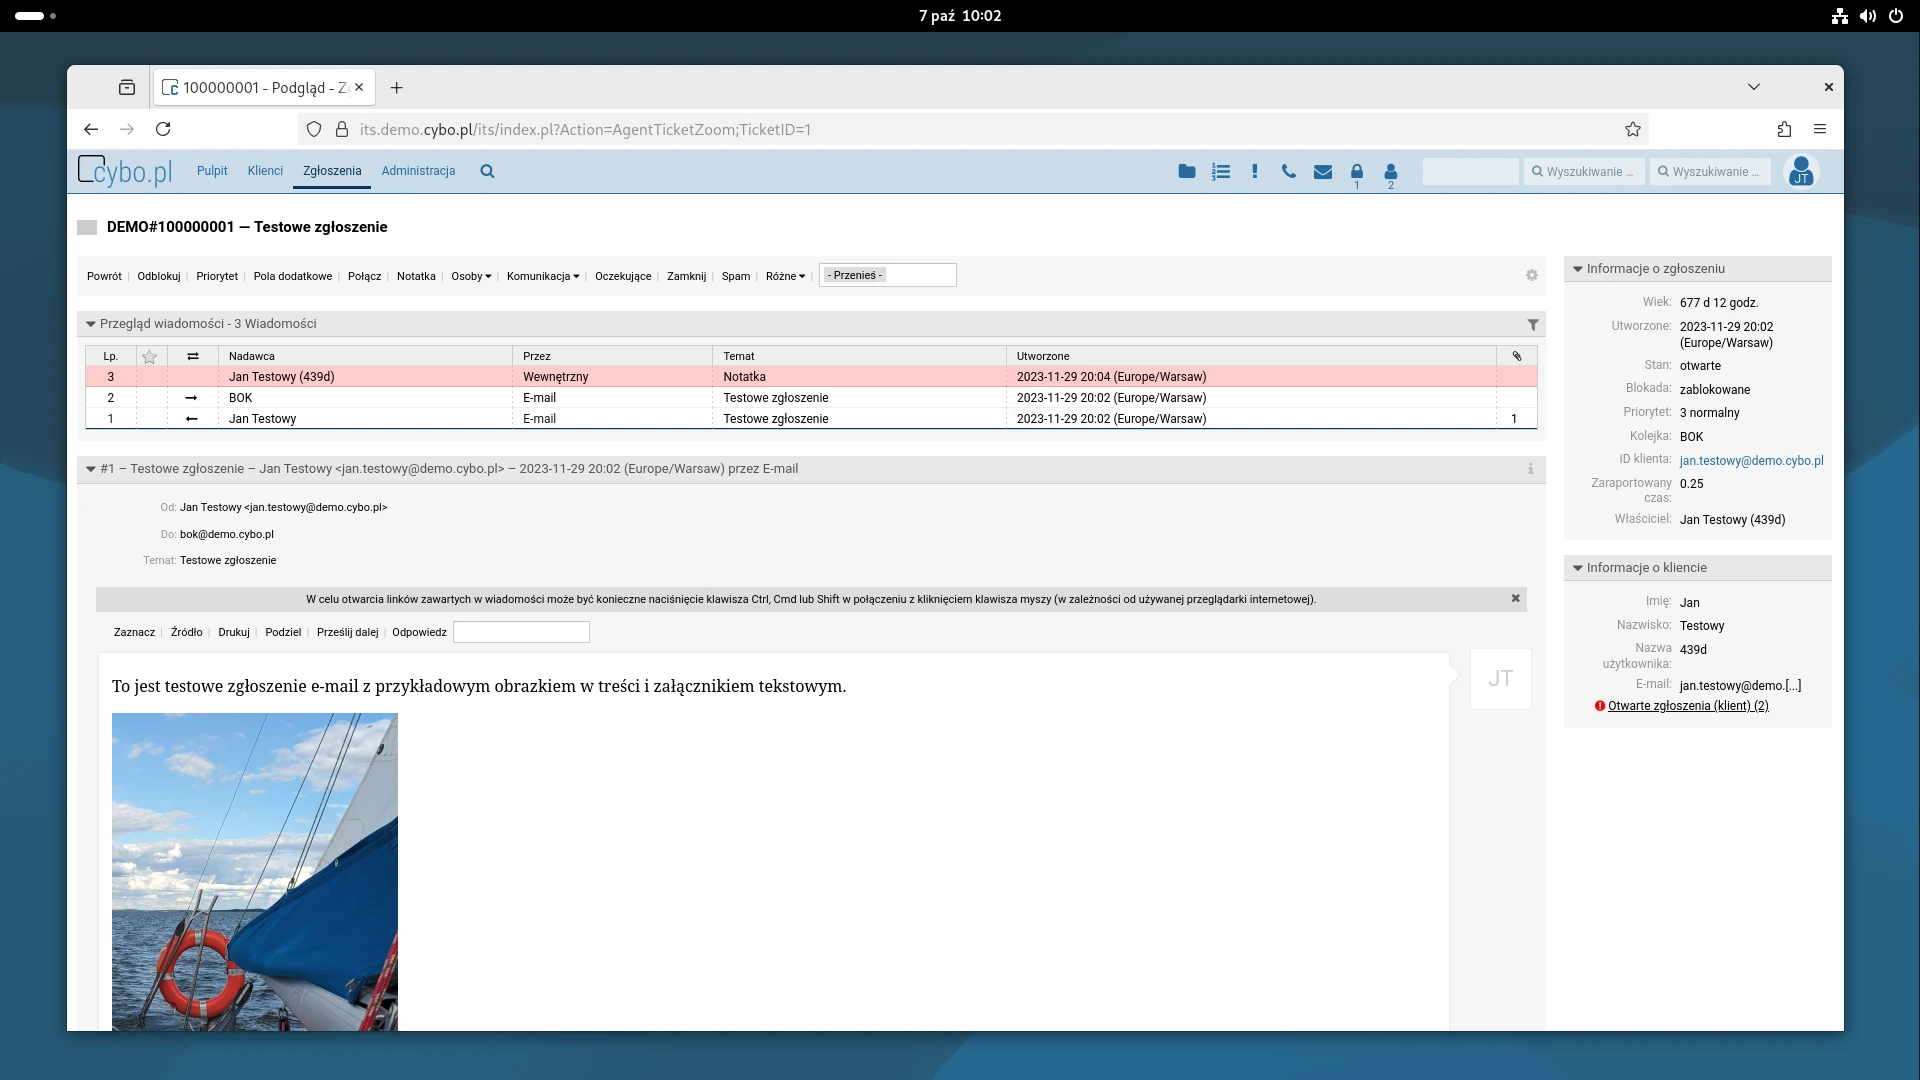This screenshot has width=1920, height=1080.
Task: Click the message filter funnel icon
Action: (1533, 324)
